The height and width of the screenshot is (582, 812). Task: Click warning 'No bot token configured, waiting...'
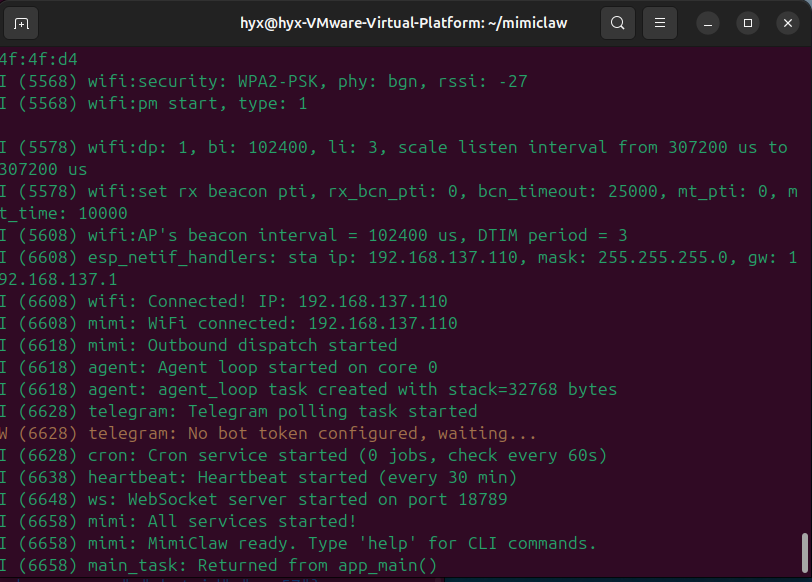coord(362,433)
